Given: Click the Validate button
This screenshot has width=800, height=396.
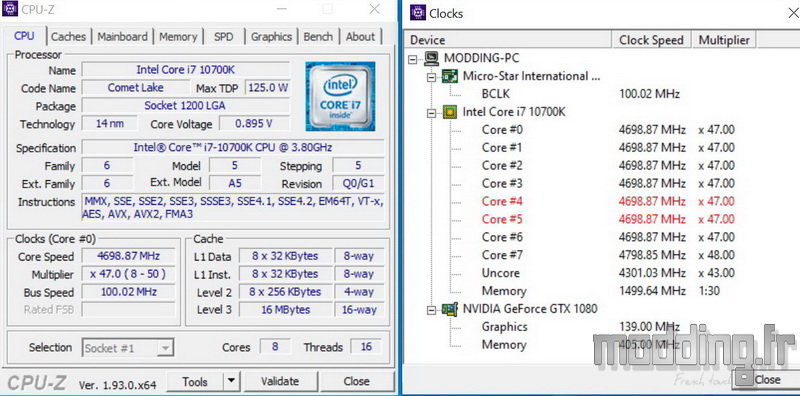Looking at the screenshot, I should (x=280, y=381).
